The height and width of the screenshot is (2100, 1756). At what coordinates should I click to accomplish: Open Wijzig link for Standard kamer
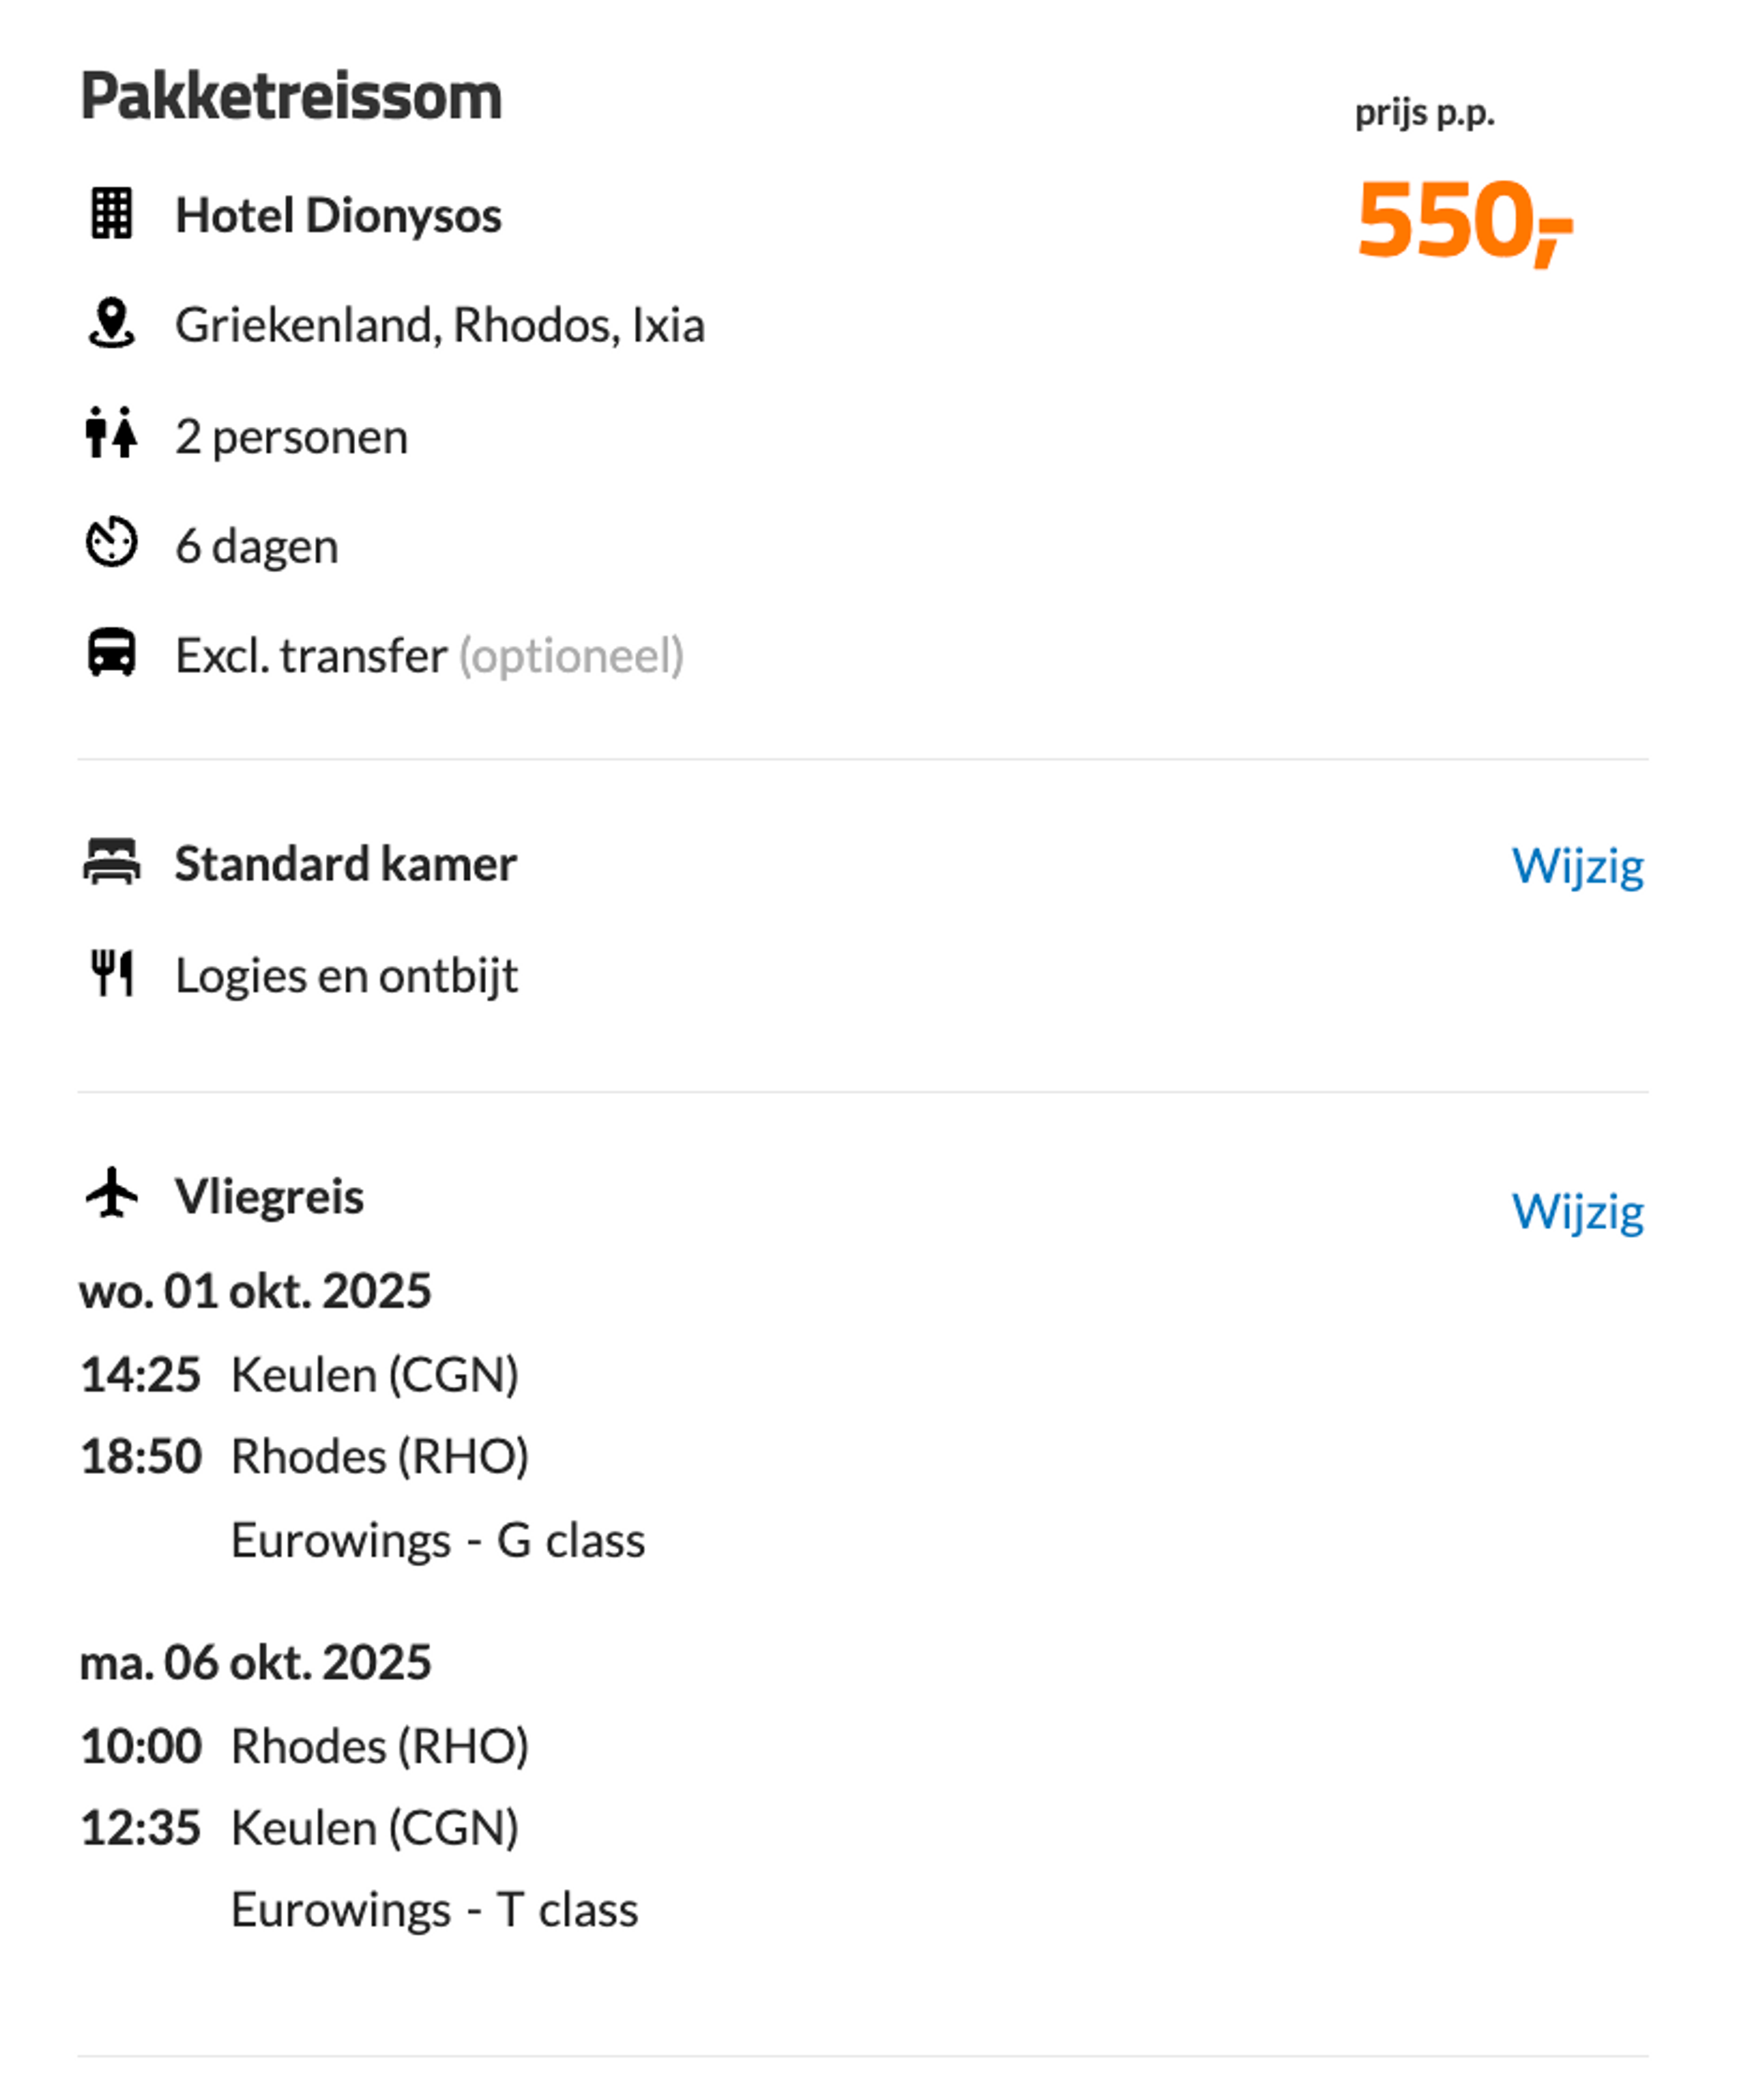pos(1577,865)
